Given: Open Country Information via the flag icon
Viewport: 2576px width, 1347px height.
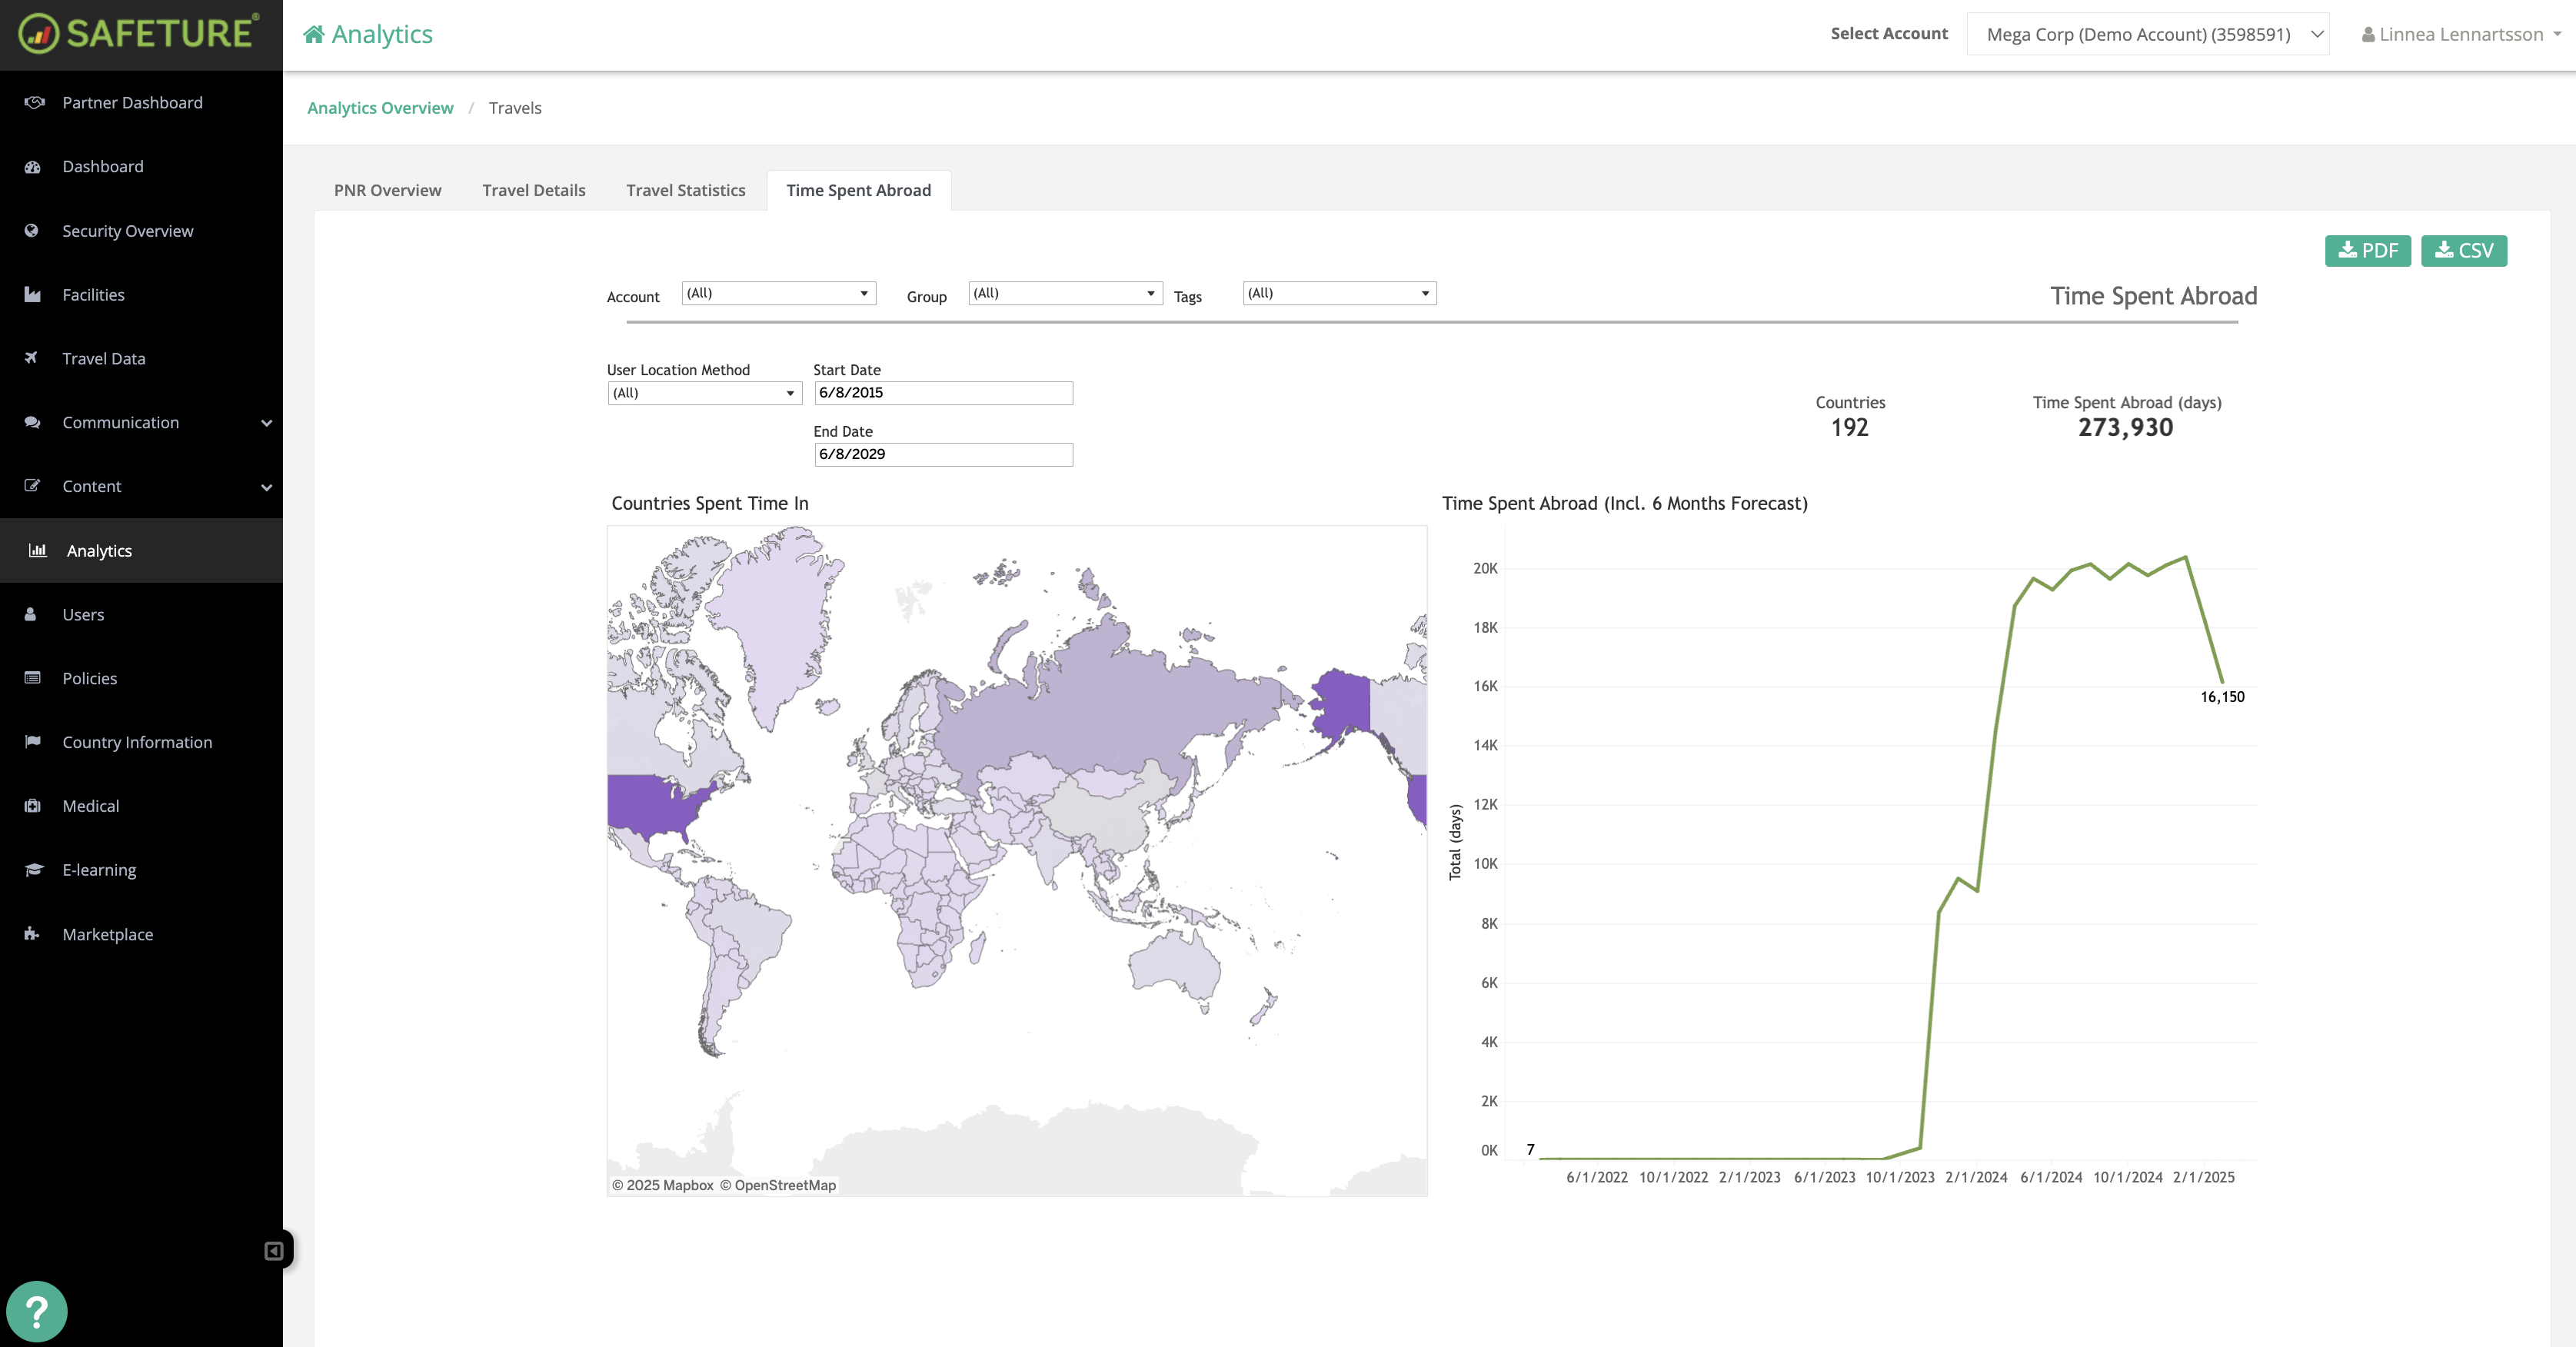Looking at the screenshot, I should click(33, 741).
